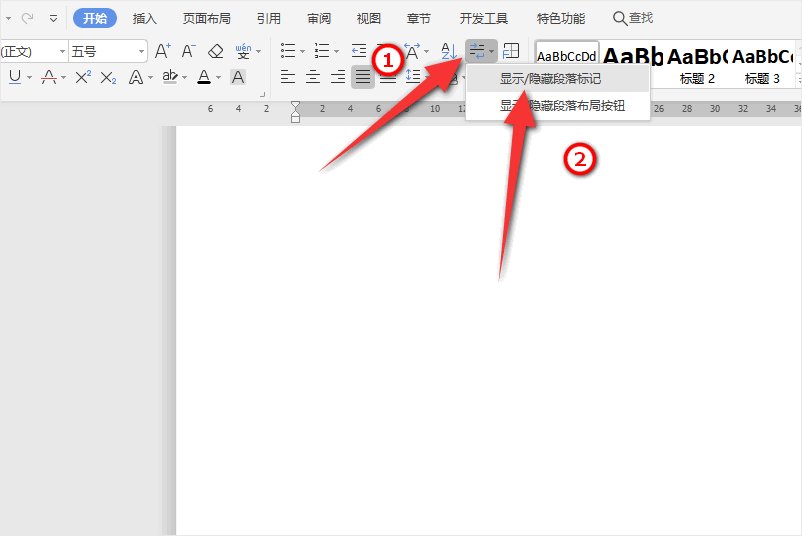The height and width of the screenshot is (536, 802).
Task: Apply subscript formatting
Action: pyautogui.click(x=109, y=77)
